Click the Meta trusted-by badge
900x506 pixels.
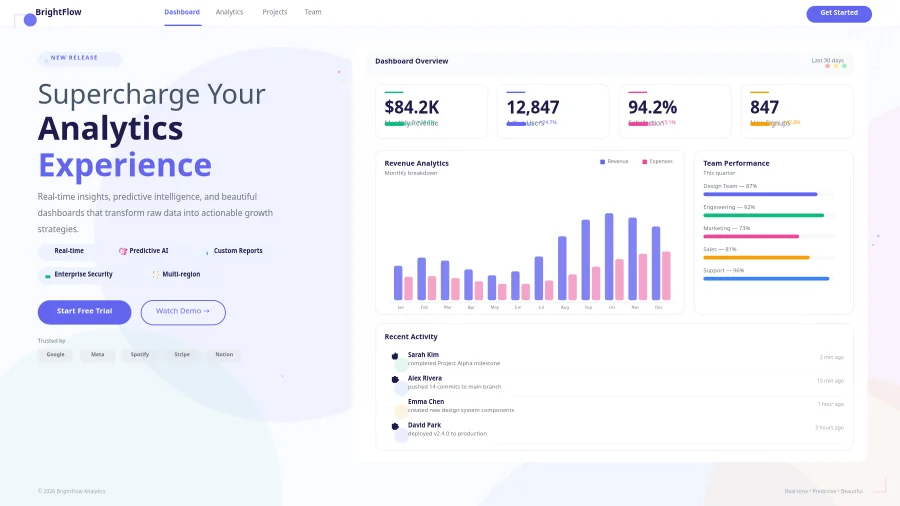coord(98,355)
